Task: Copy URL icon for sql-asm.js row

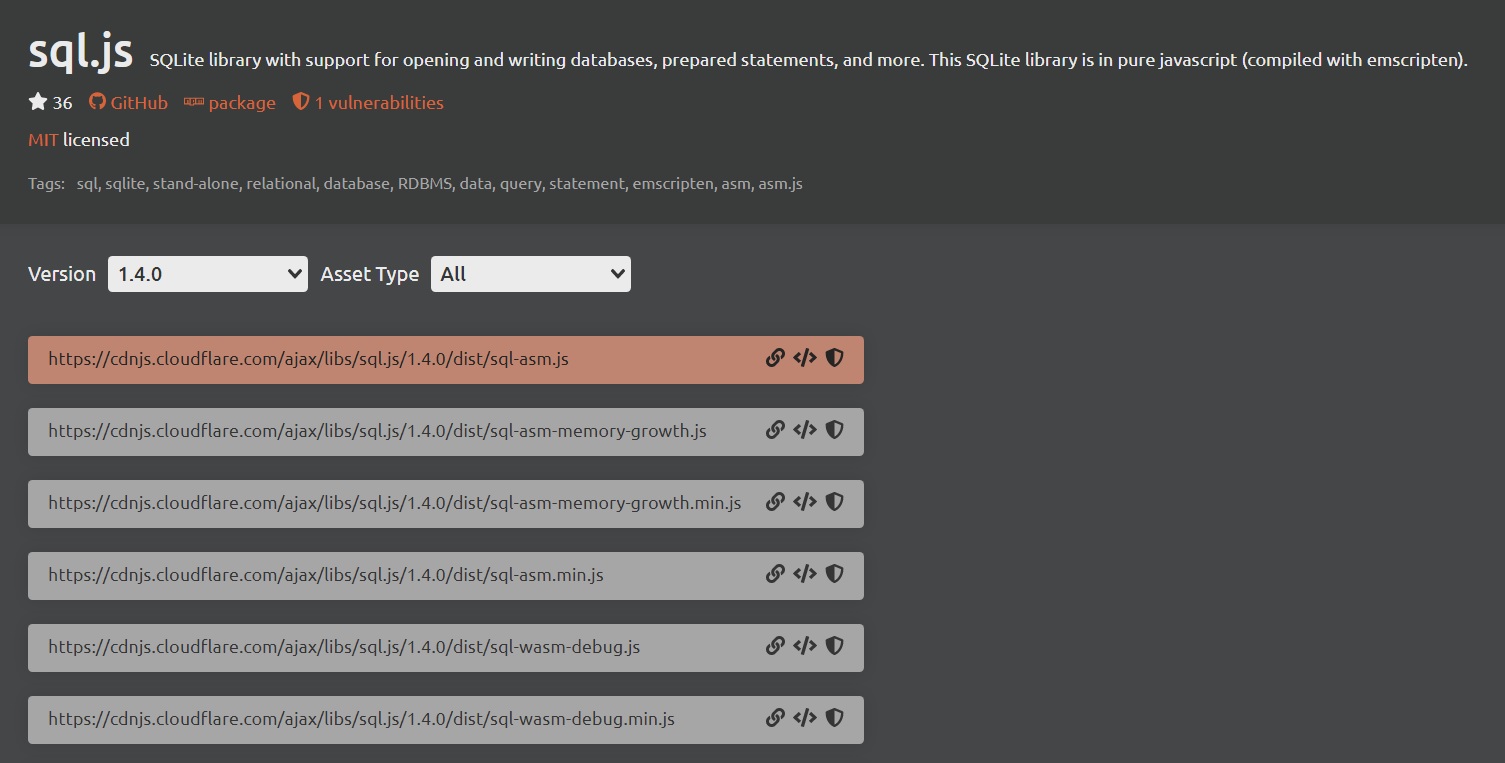Action: (x=775, y=358)
